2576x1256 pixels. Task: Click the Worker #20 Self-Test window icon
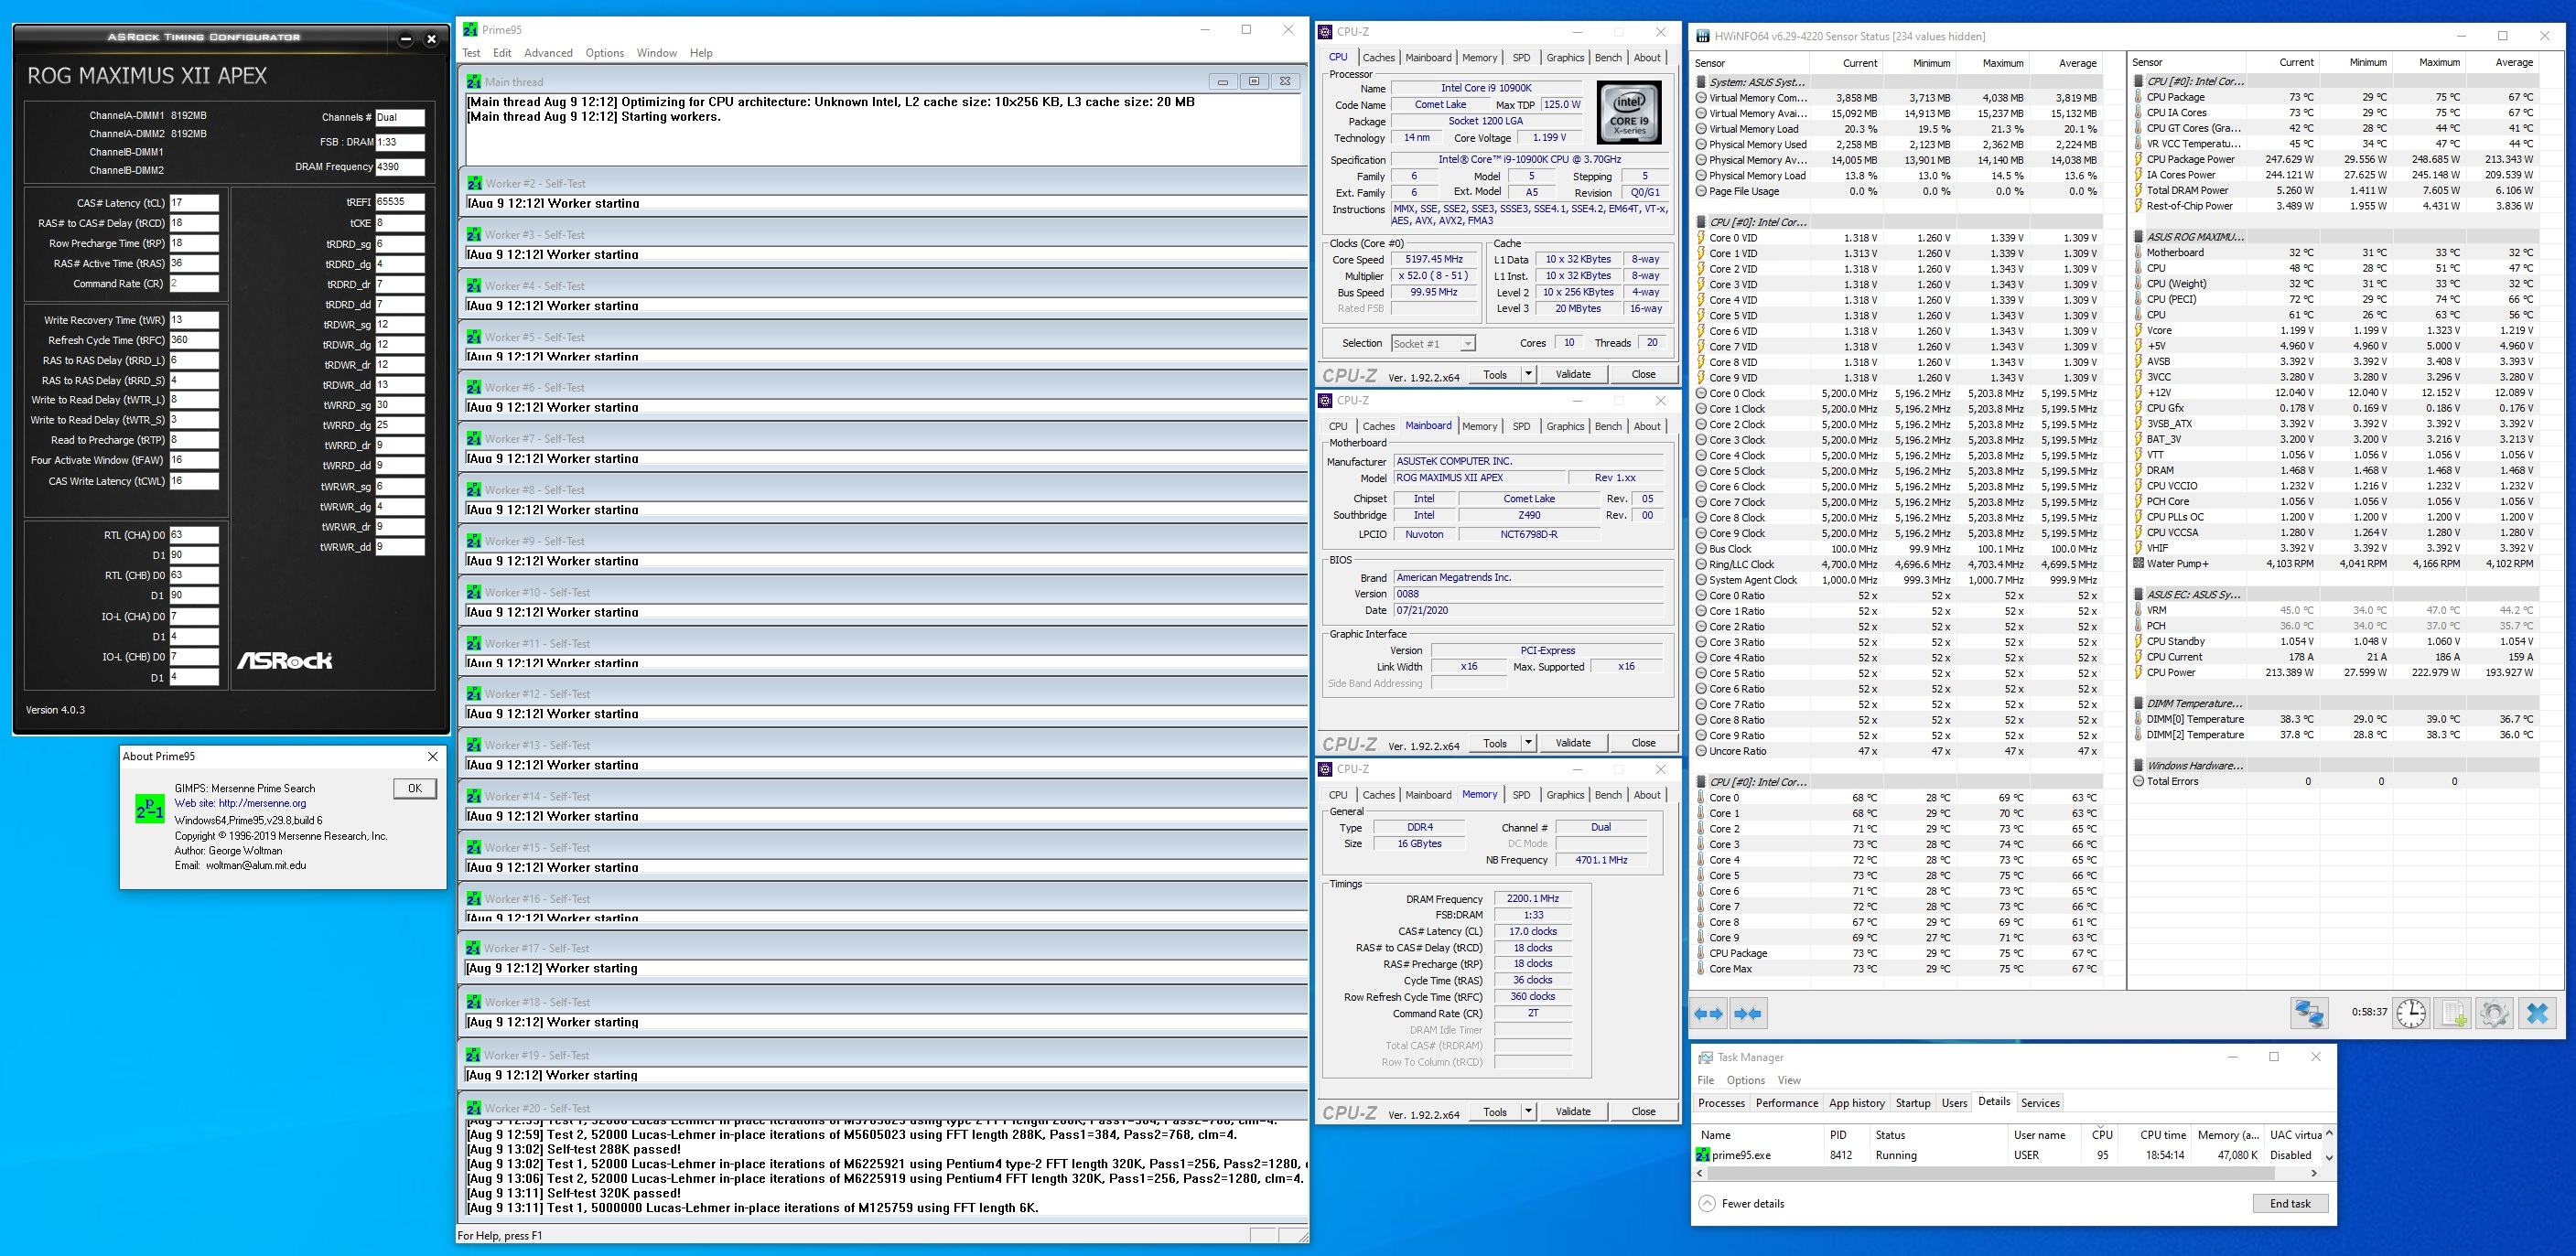coord(474,1108)
